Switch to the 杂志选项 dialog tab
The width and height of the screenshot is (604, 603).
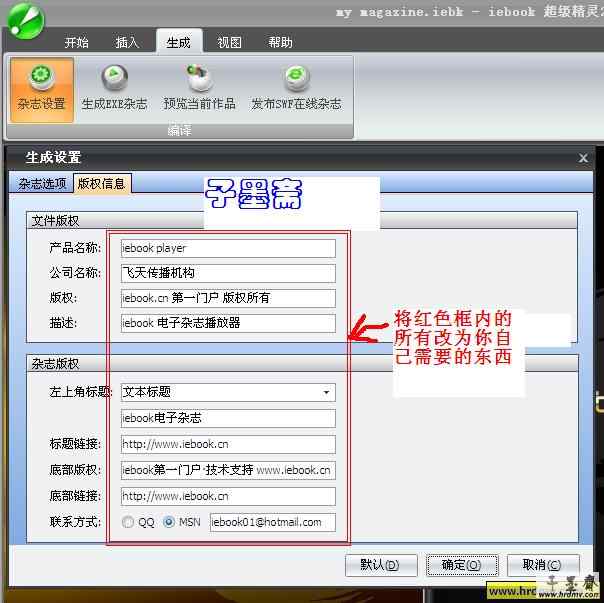[x=42, y=184]
